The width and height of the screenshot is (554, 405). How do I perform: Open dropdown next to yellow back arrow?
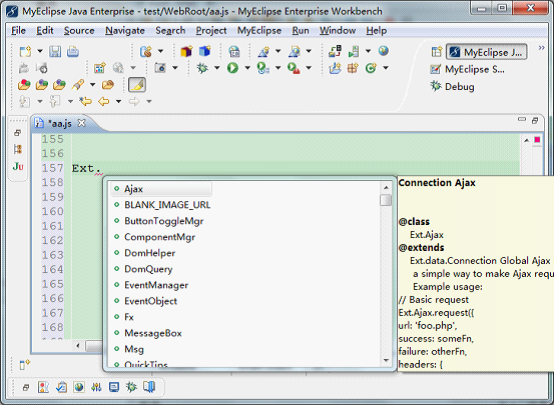click(x=118, y=101)
